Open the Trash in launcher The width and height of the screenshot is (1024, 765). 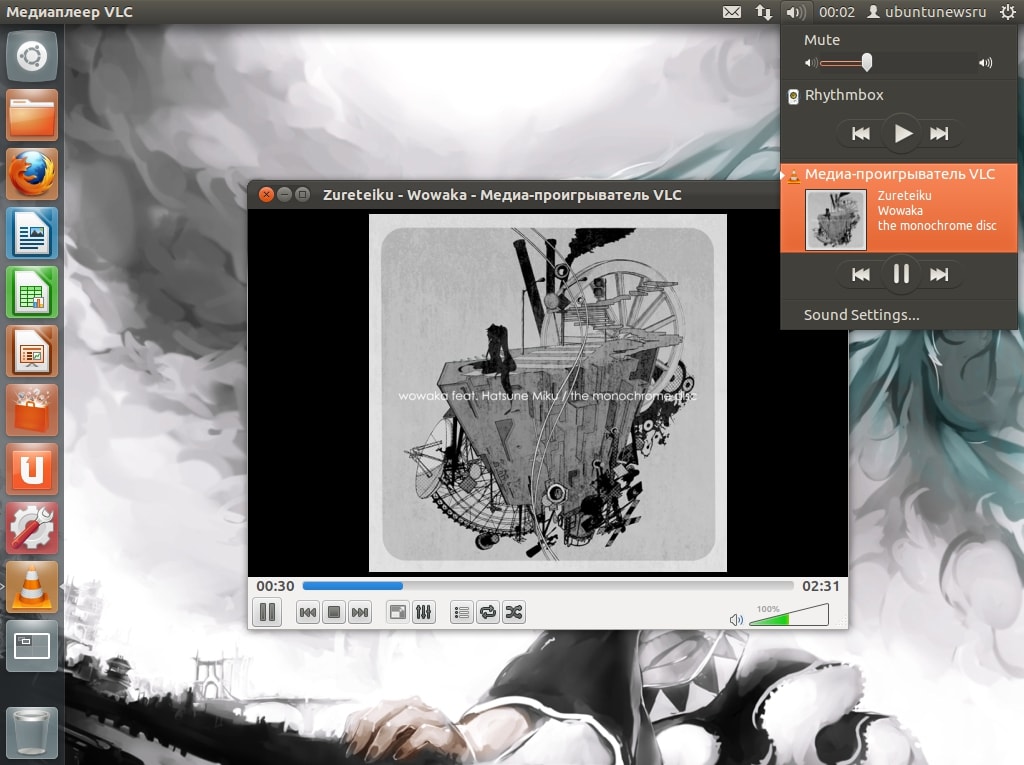click(x=32, y=732)
